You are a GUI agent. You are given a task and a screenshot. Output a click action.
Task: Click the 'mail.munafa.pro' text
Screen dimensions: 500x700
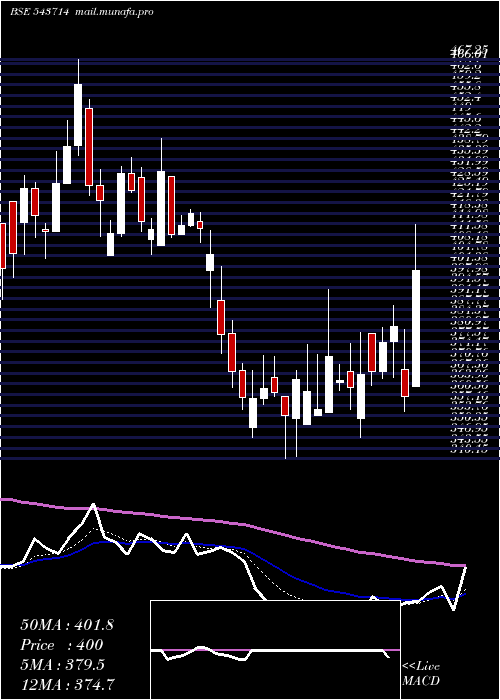113,12
